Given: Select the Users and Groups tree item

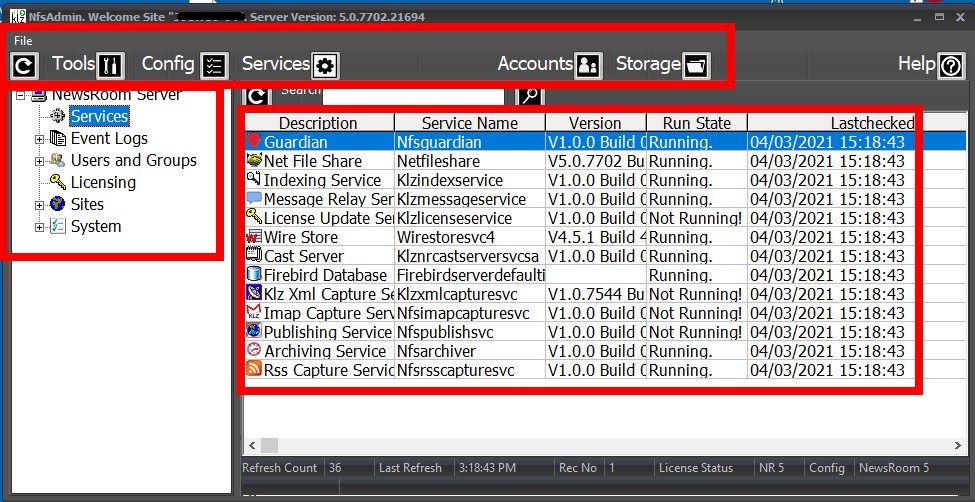Looking at the screenshot, I should [x=134, y=160].
